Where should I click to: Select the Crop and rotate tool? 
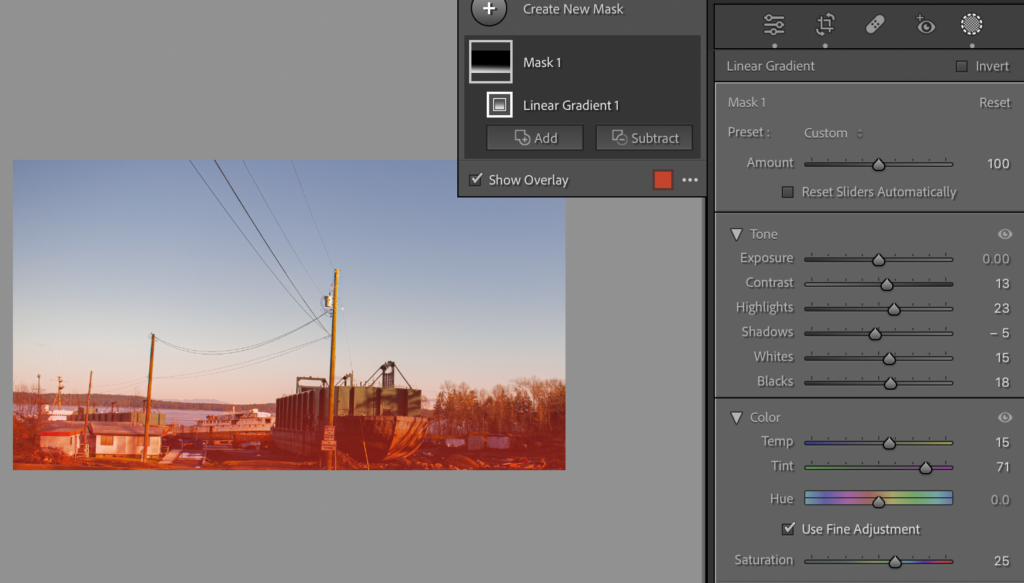tap(825, 24)
